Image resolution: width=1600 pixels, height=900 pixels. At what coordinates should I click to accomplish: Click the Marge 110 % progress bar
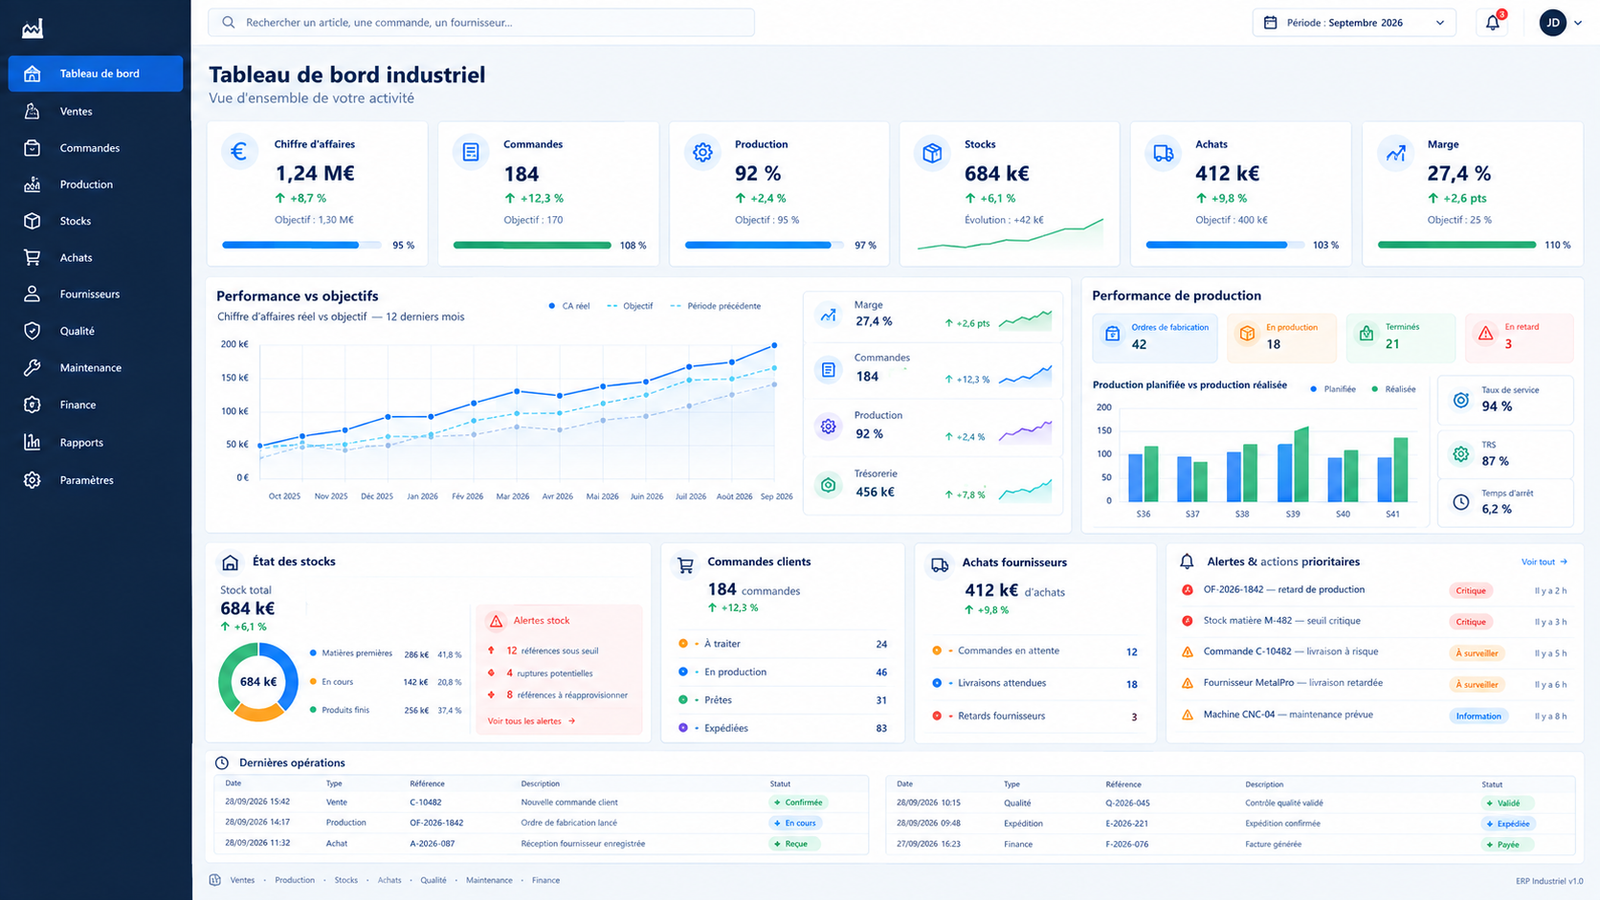(x=1457, y=245)
